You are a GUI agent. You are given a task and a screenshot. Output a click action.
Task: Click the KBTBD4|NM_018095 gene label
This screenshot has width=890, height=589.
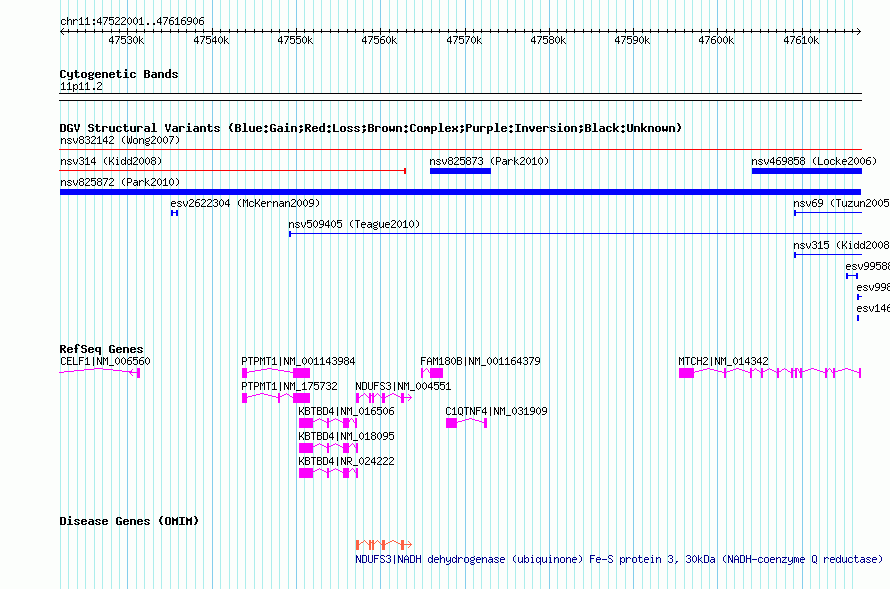[346, 436]
